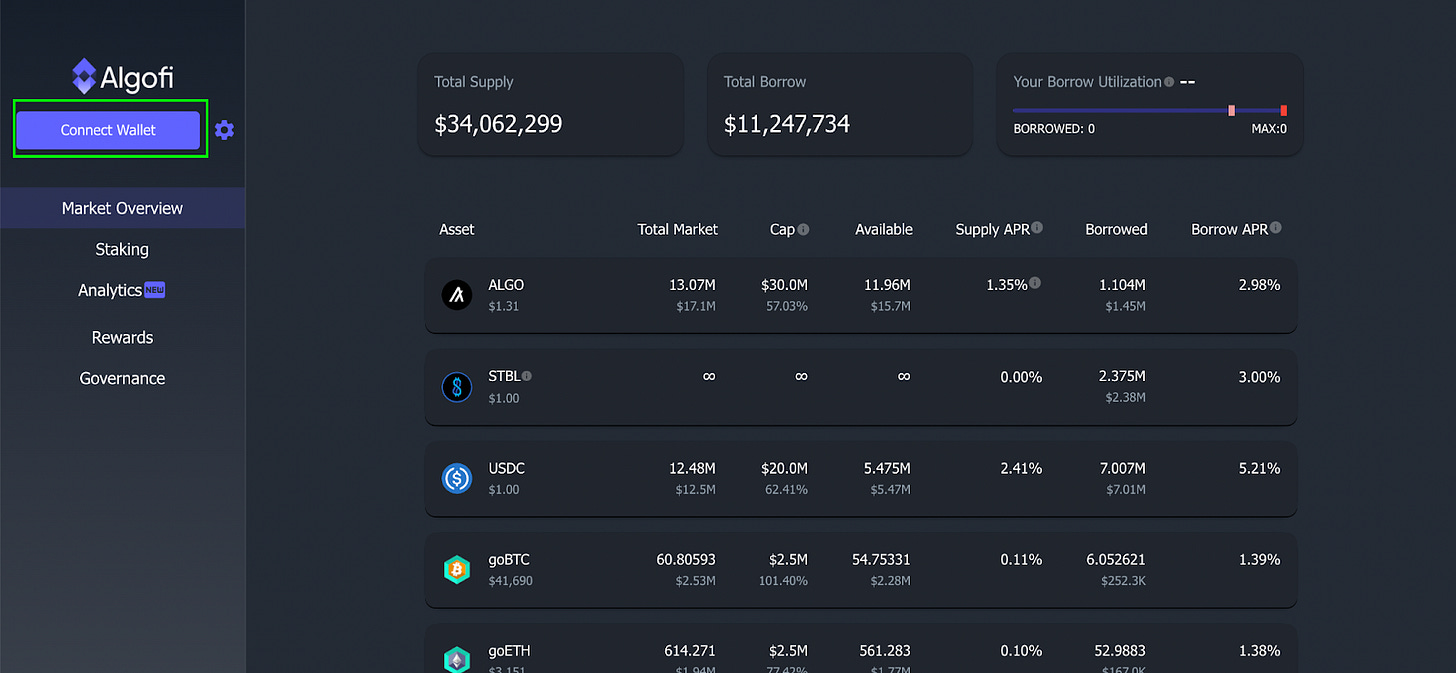Click the USDC coin logo
1456x673 pixels.
point(457,478)
